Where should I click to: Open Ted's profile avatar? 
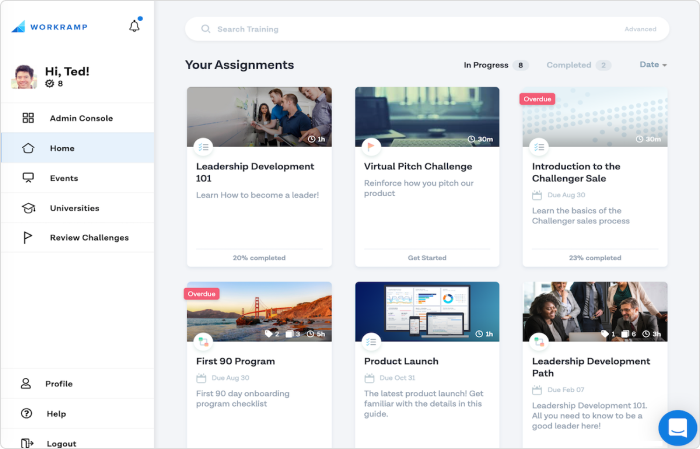pos(24,77)
